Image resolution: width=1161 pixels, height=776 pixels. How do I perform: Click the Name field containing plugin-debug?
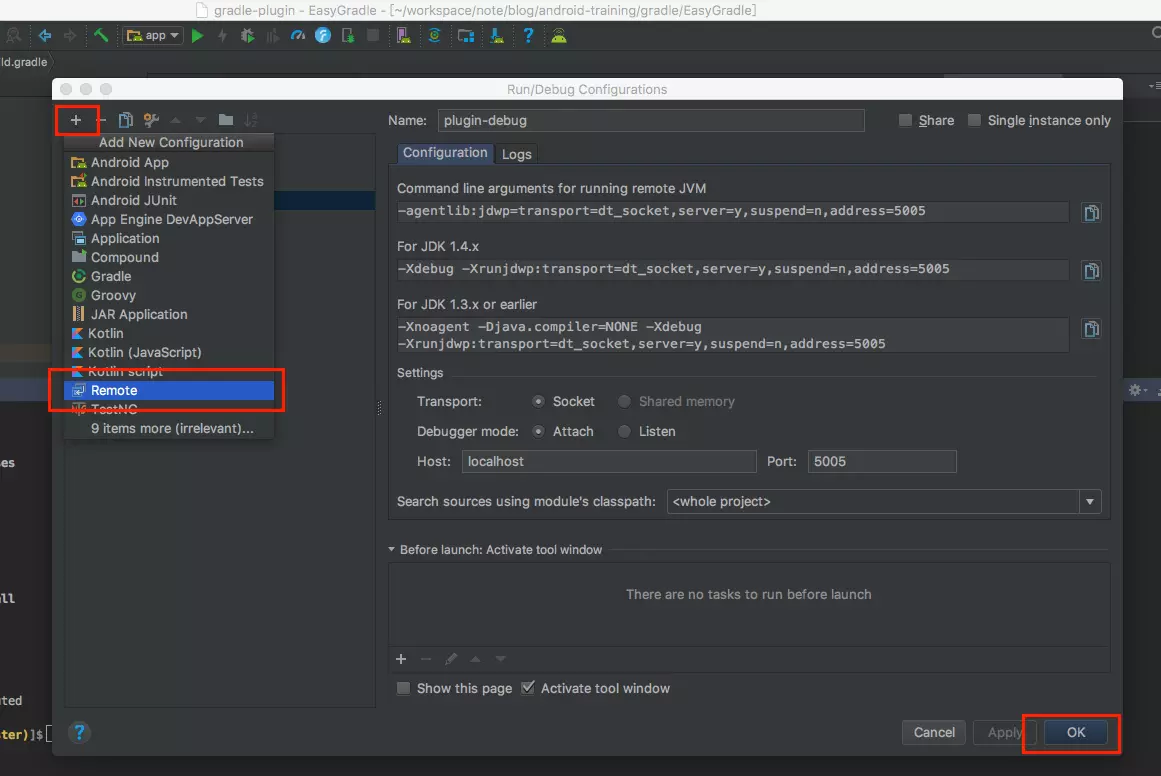(651, 121)
